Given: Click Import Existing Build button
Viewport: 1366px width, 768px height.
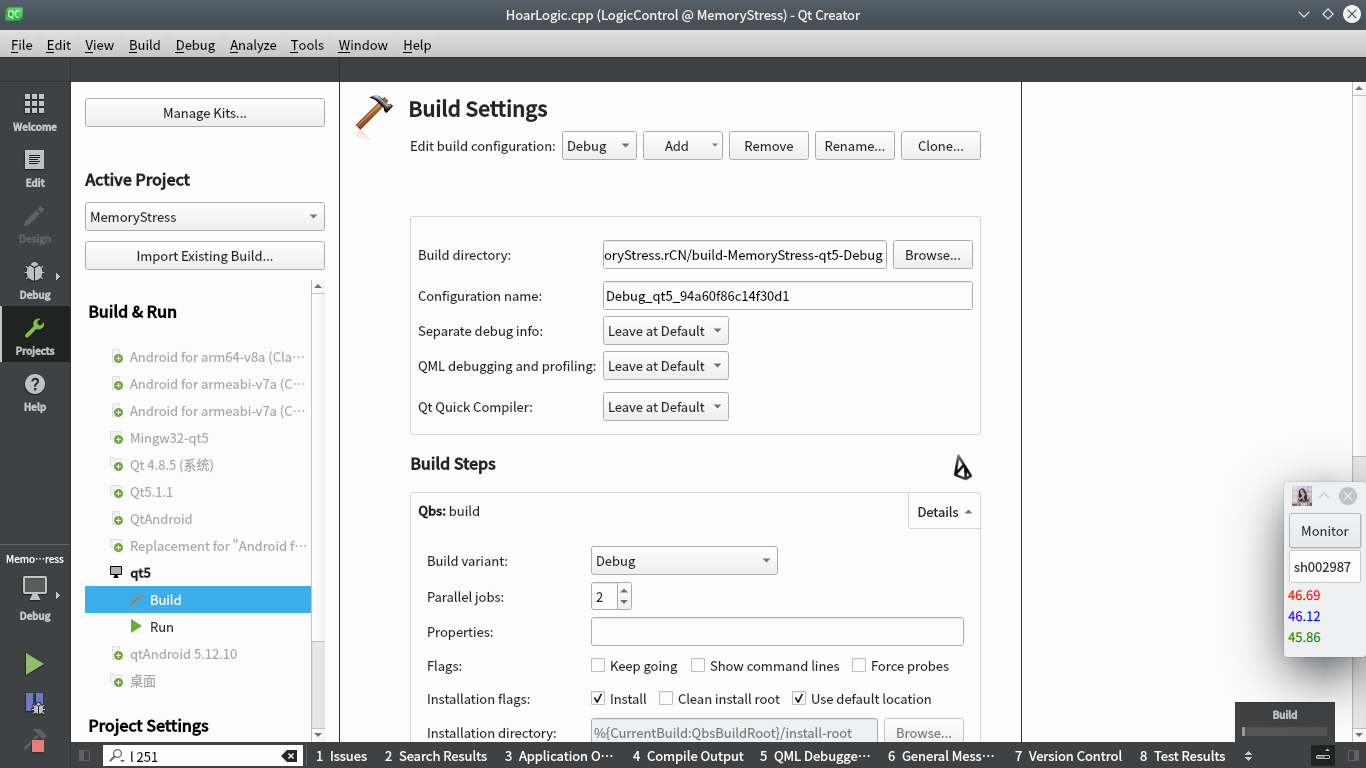Looking at the screenshot, I should tap(205, 256).
